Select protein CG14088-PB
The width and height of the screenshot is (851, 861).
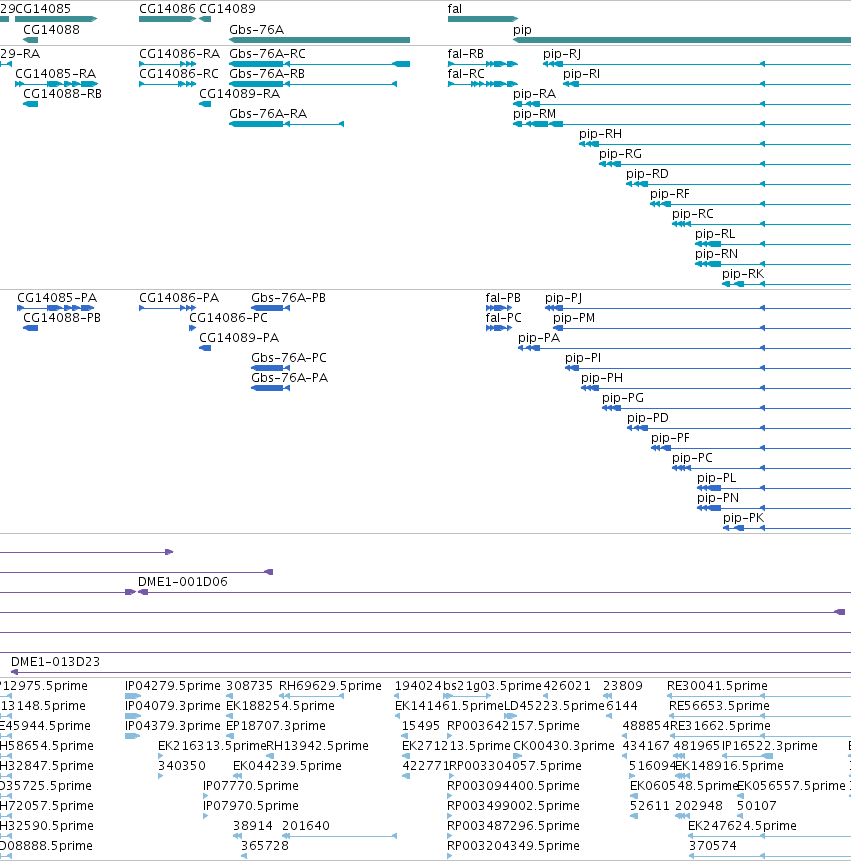tap(30, 328)
